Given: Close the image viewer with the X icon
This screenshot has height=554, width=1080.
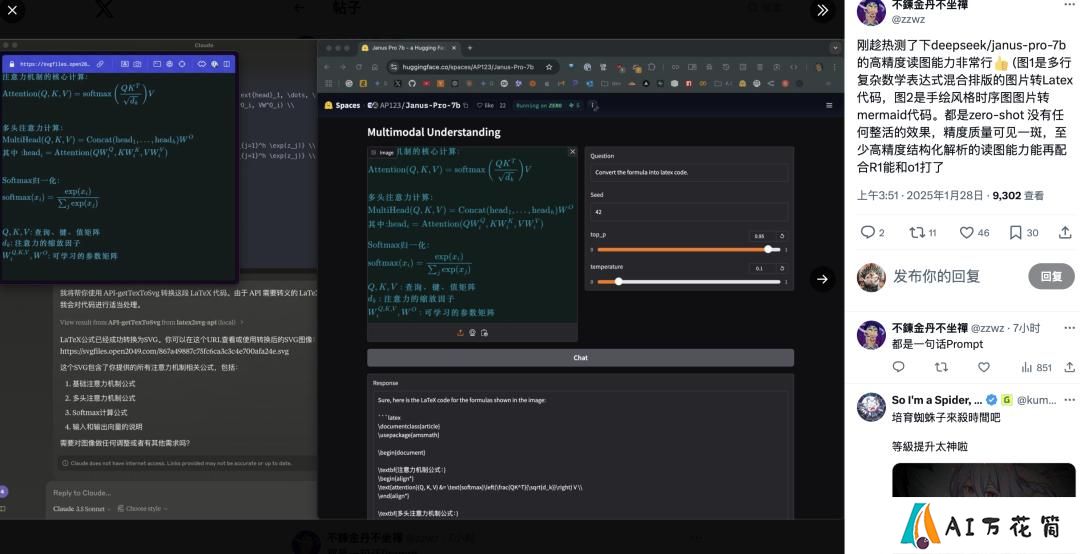Looking at the screenshot, I should [x=12, y=10].
